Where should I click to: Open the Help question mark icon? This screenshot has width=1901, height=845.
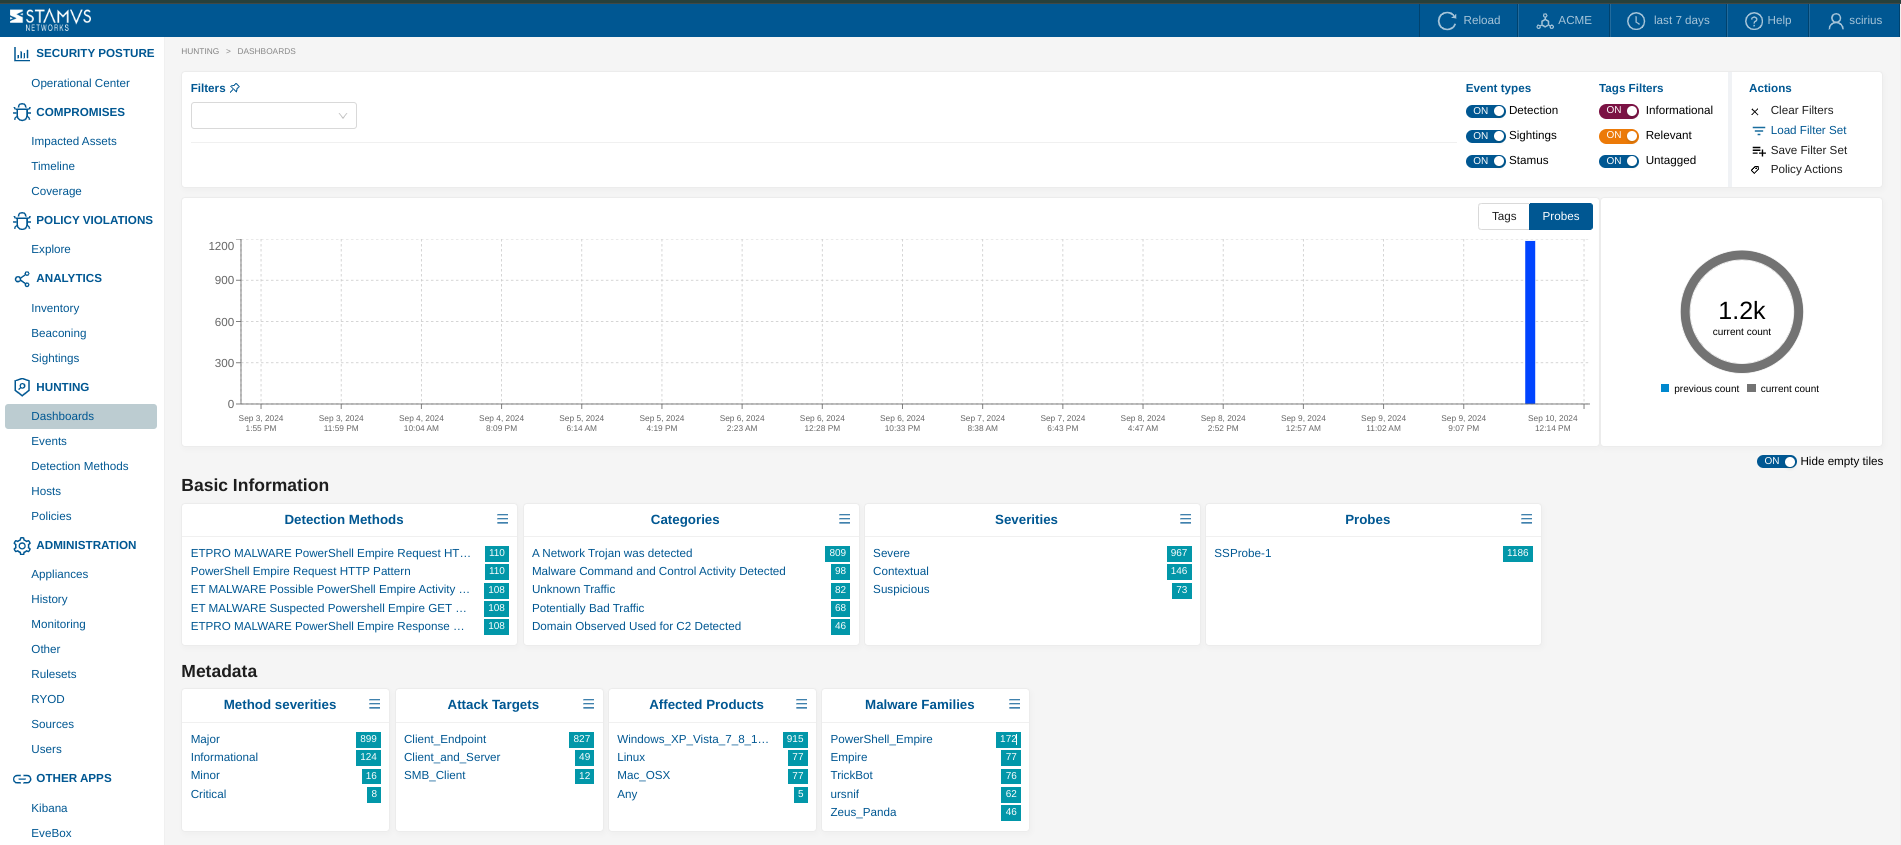(x=1754, y=20)
